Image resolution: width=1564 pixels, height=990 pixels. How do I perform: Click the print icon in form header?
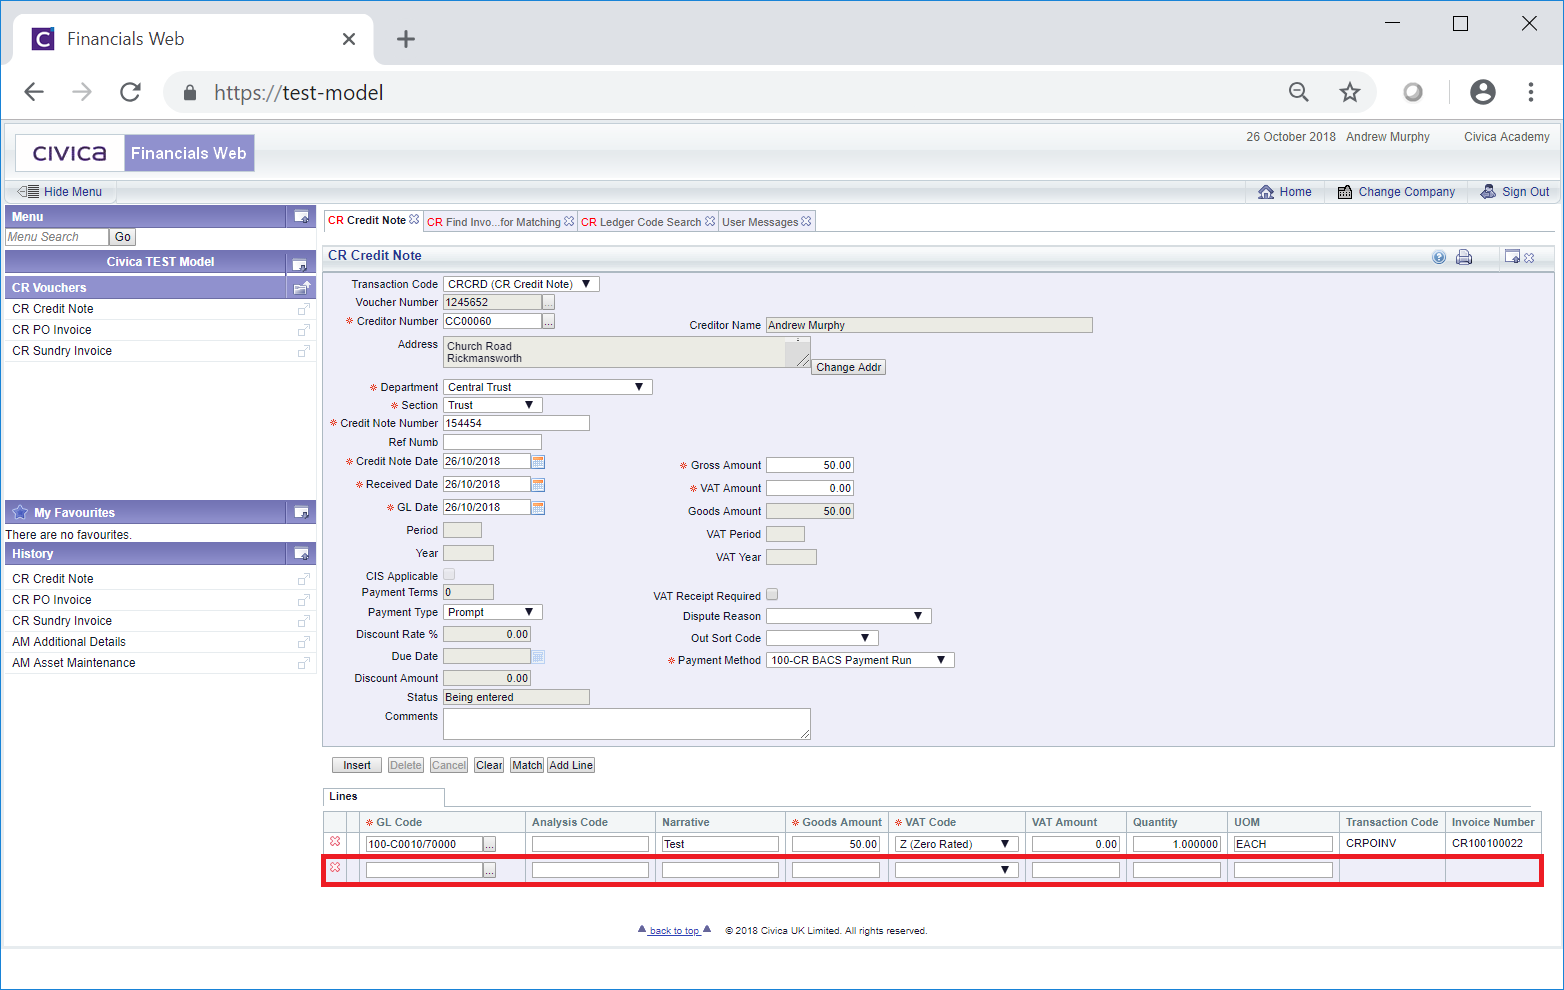pos(1464,257)
